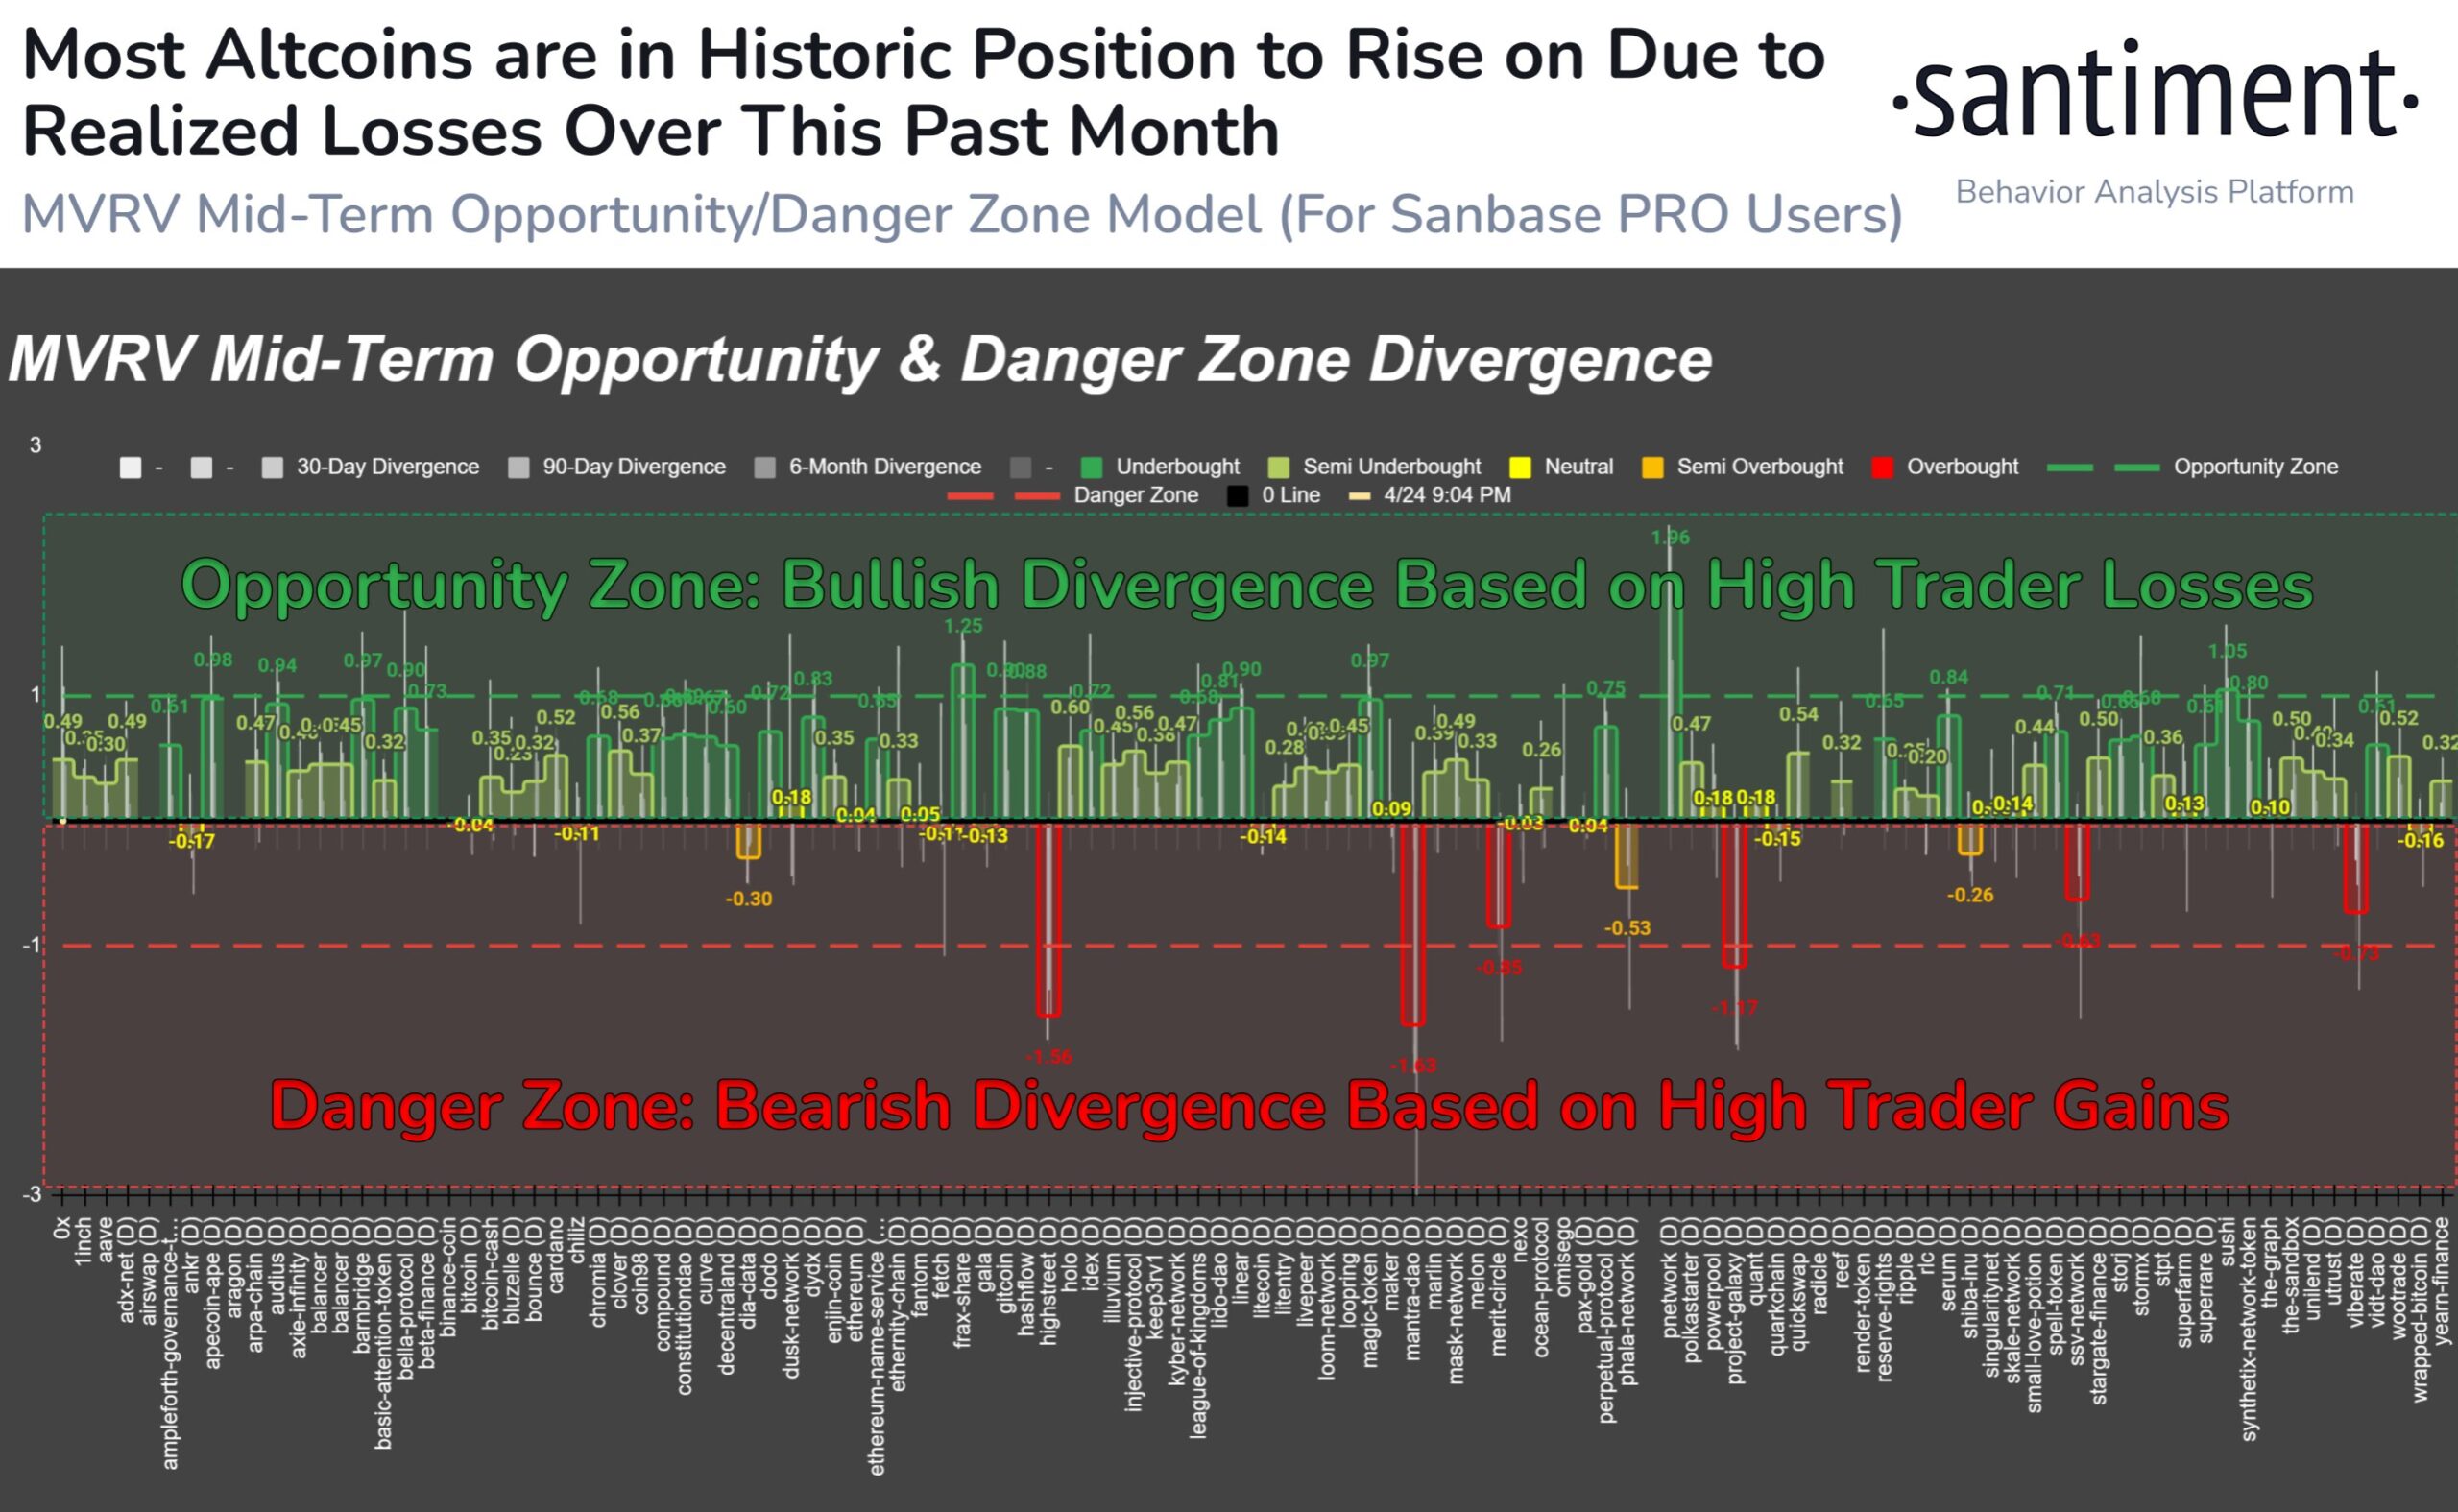The image size is (2458, 1512).
Task: Click the yellow Neutral legend swatch
Action: coord(1519,467)
